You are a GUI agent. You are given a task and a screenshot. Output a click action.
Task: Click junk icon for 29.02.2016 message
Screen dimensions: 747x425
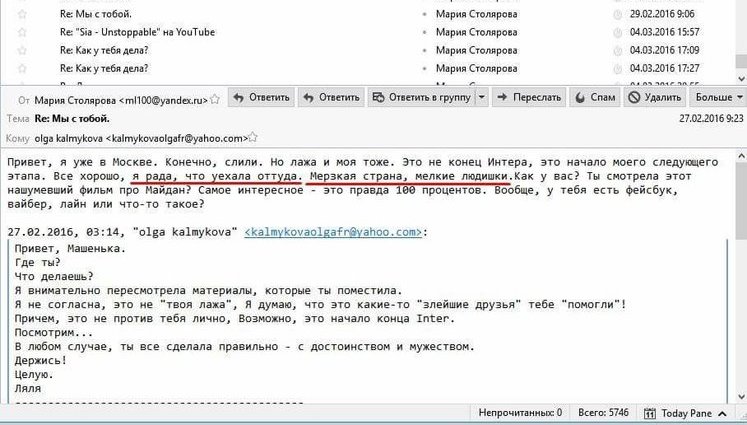[x=617, y=15]
